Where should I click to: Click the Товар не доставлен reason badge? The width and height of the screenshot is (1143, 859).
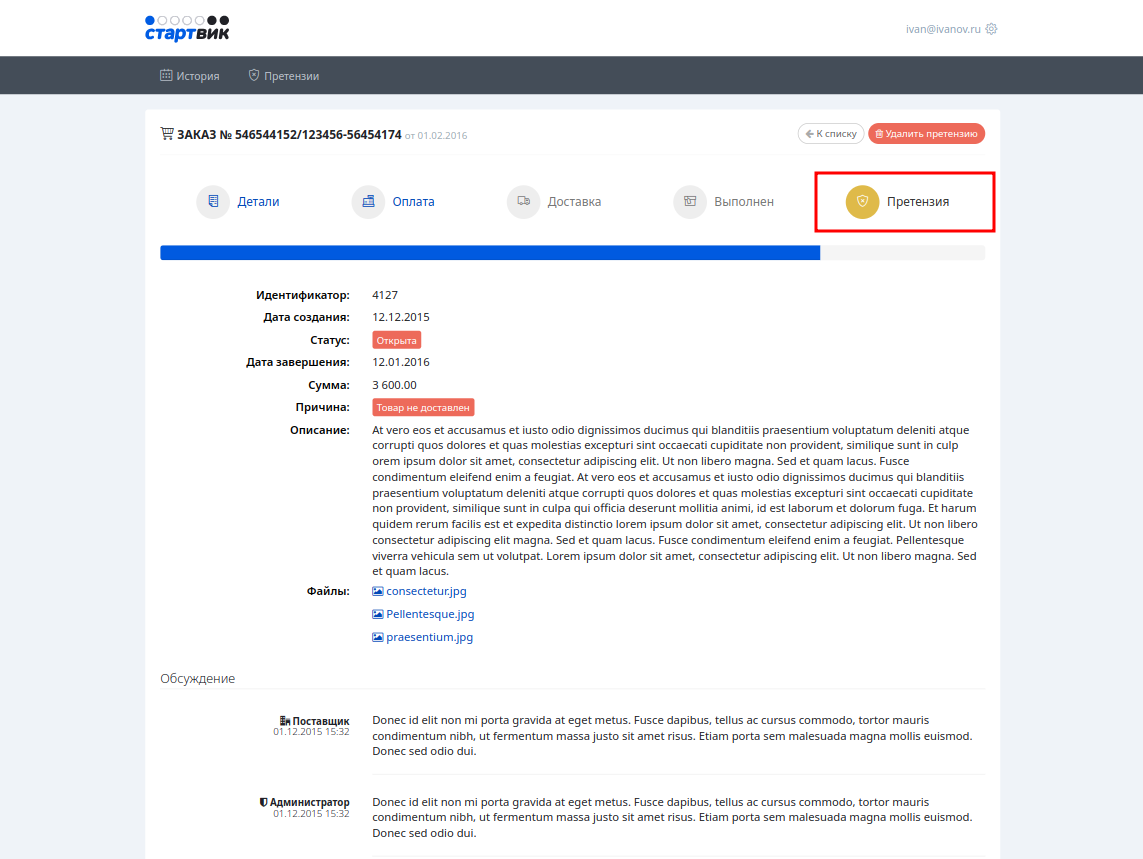[423, 407]
